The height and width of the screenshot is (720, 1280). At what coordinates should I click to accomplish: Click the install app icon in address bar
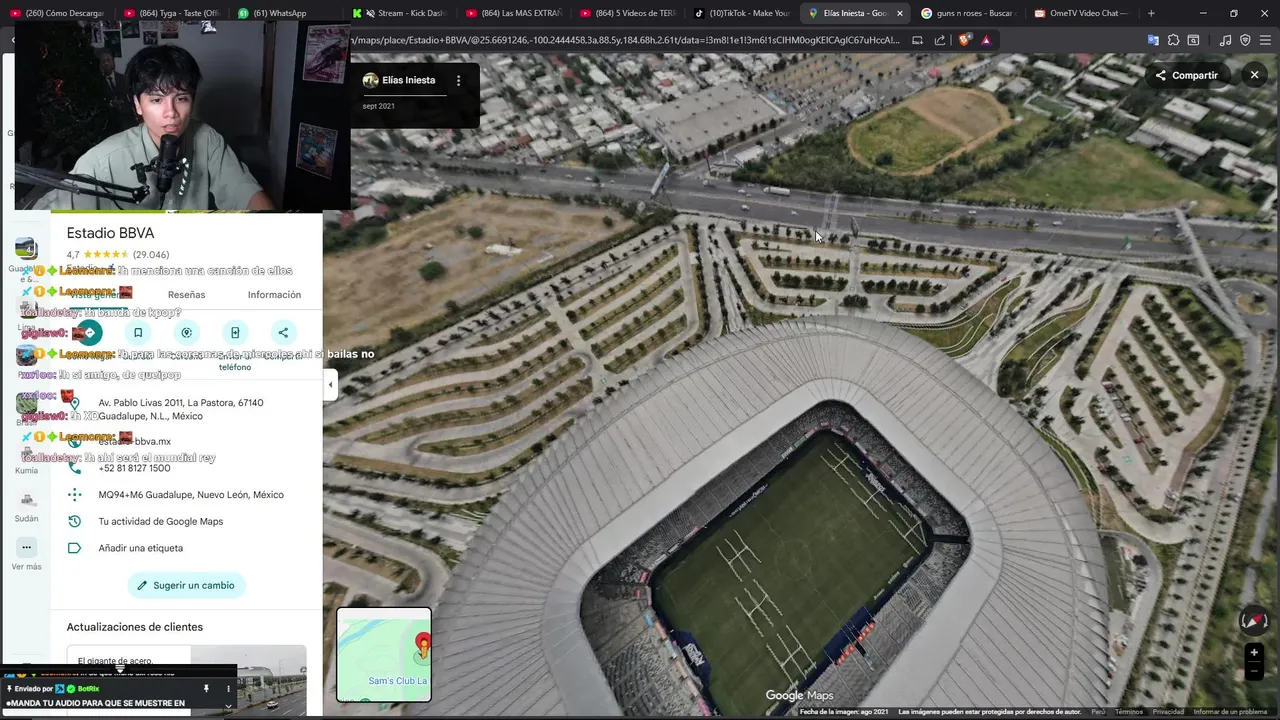click(x=918, y=40)
